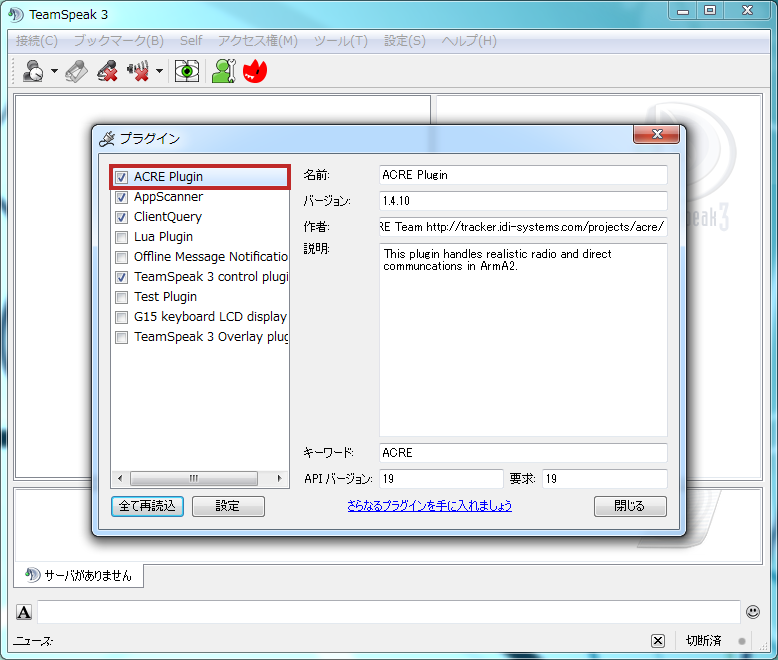This screenshot has width=778, height=660.
Task: Click the 説明 description text area
Action: click(x=523, y=340)
